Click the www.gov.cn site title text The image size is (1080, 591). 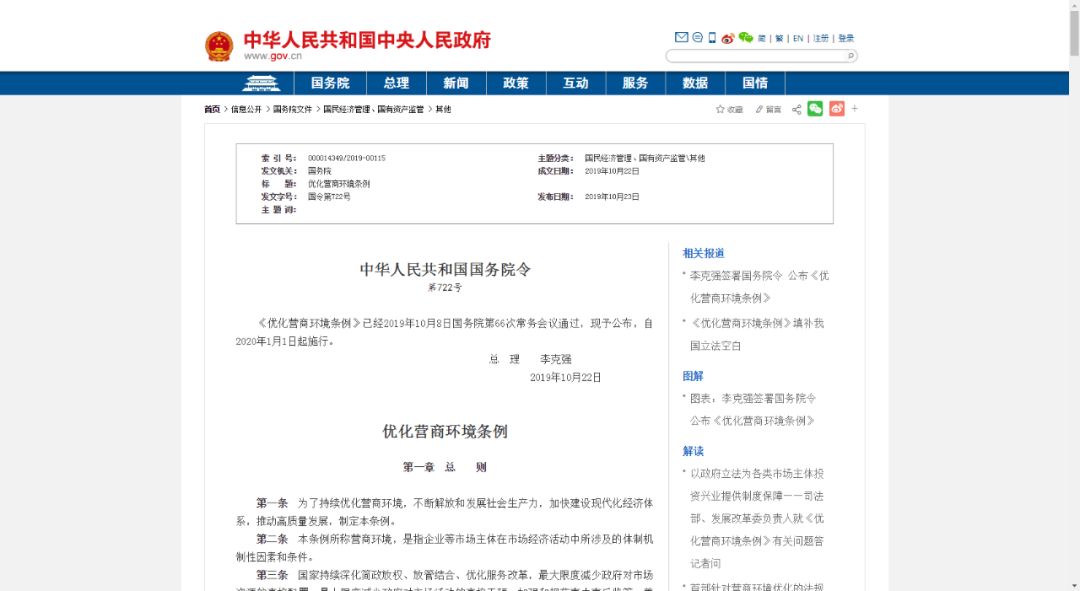tap(273, 56)
